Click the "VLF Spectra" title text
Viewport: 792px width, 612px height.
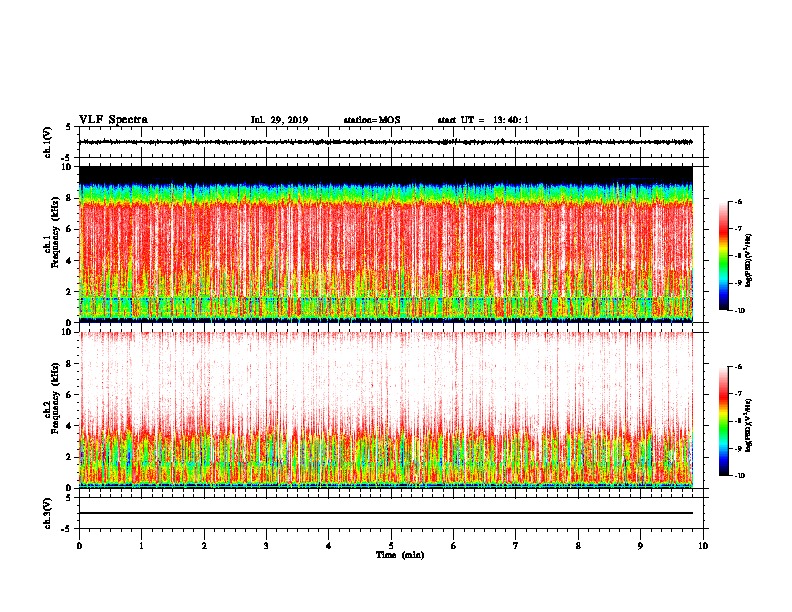click(x=113, y=120)
